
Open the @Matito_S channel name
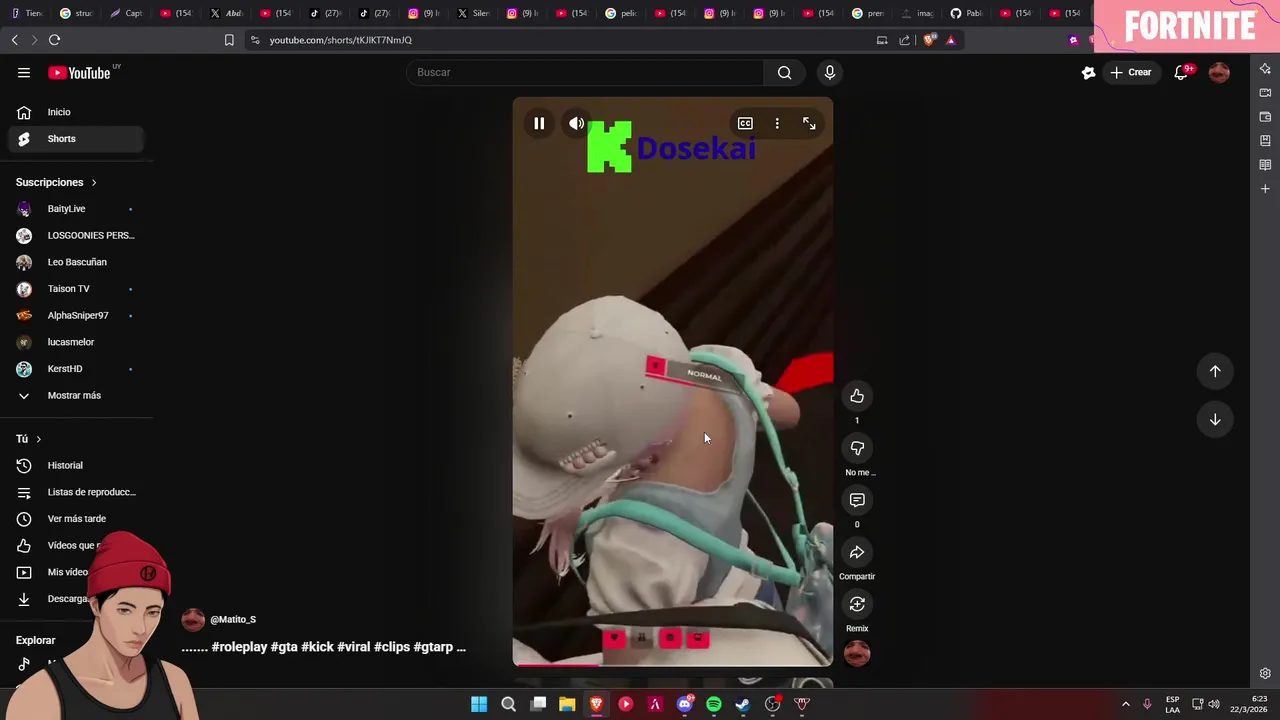[x=233, y=620]
